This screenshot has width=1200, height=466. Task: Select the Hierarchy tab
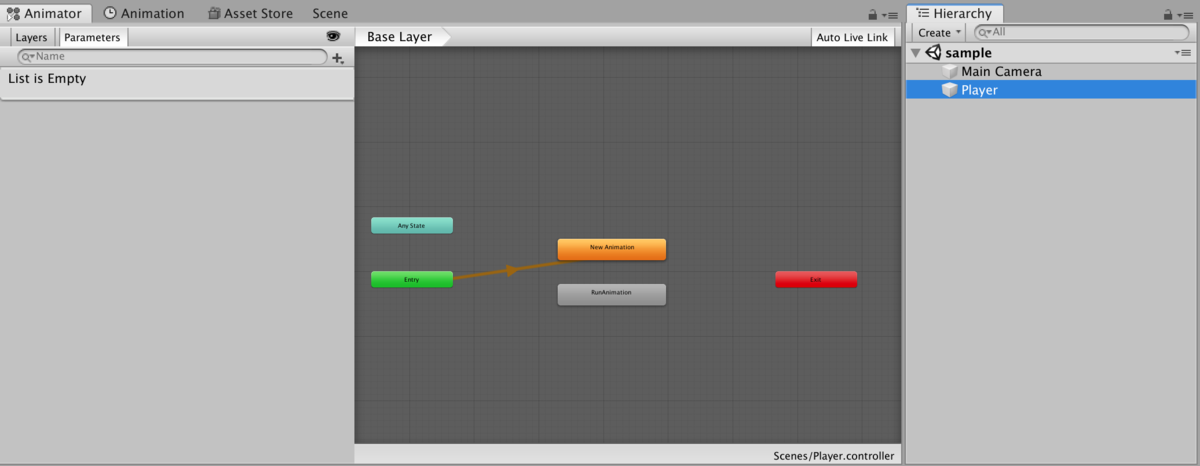[x=954, y=13]
